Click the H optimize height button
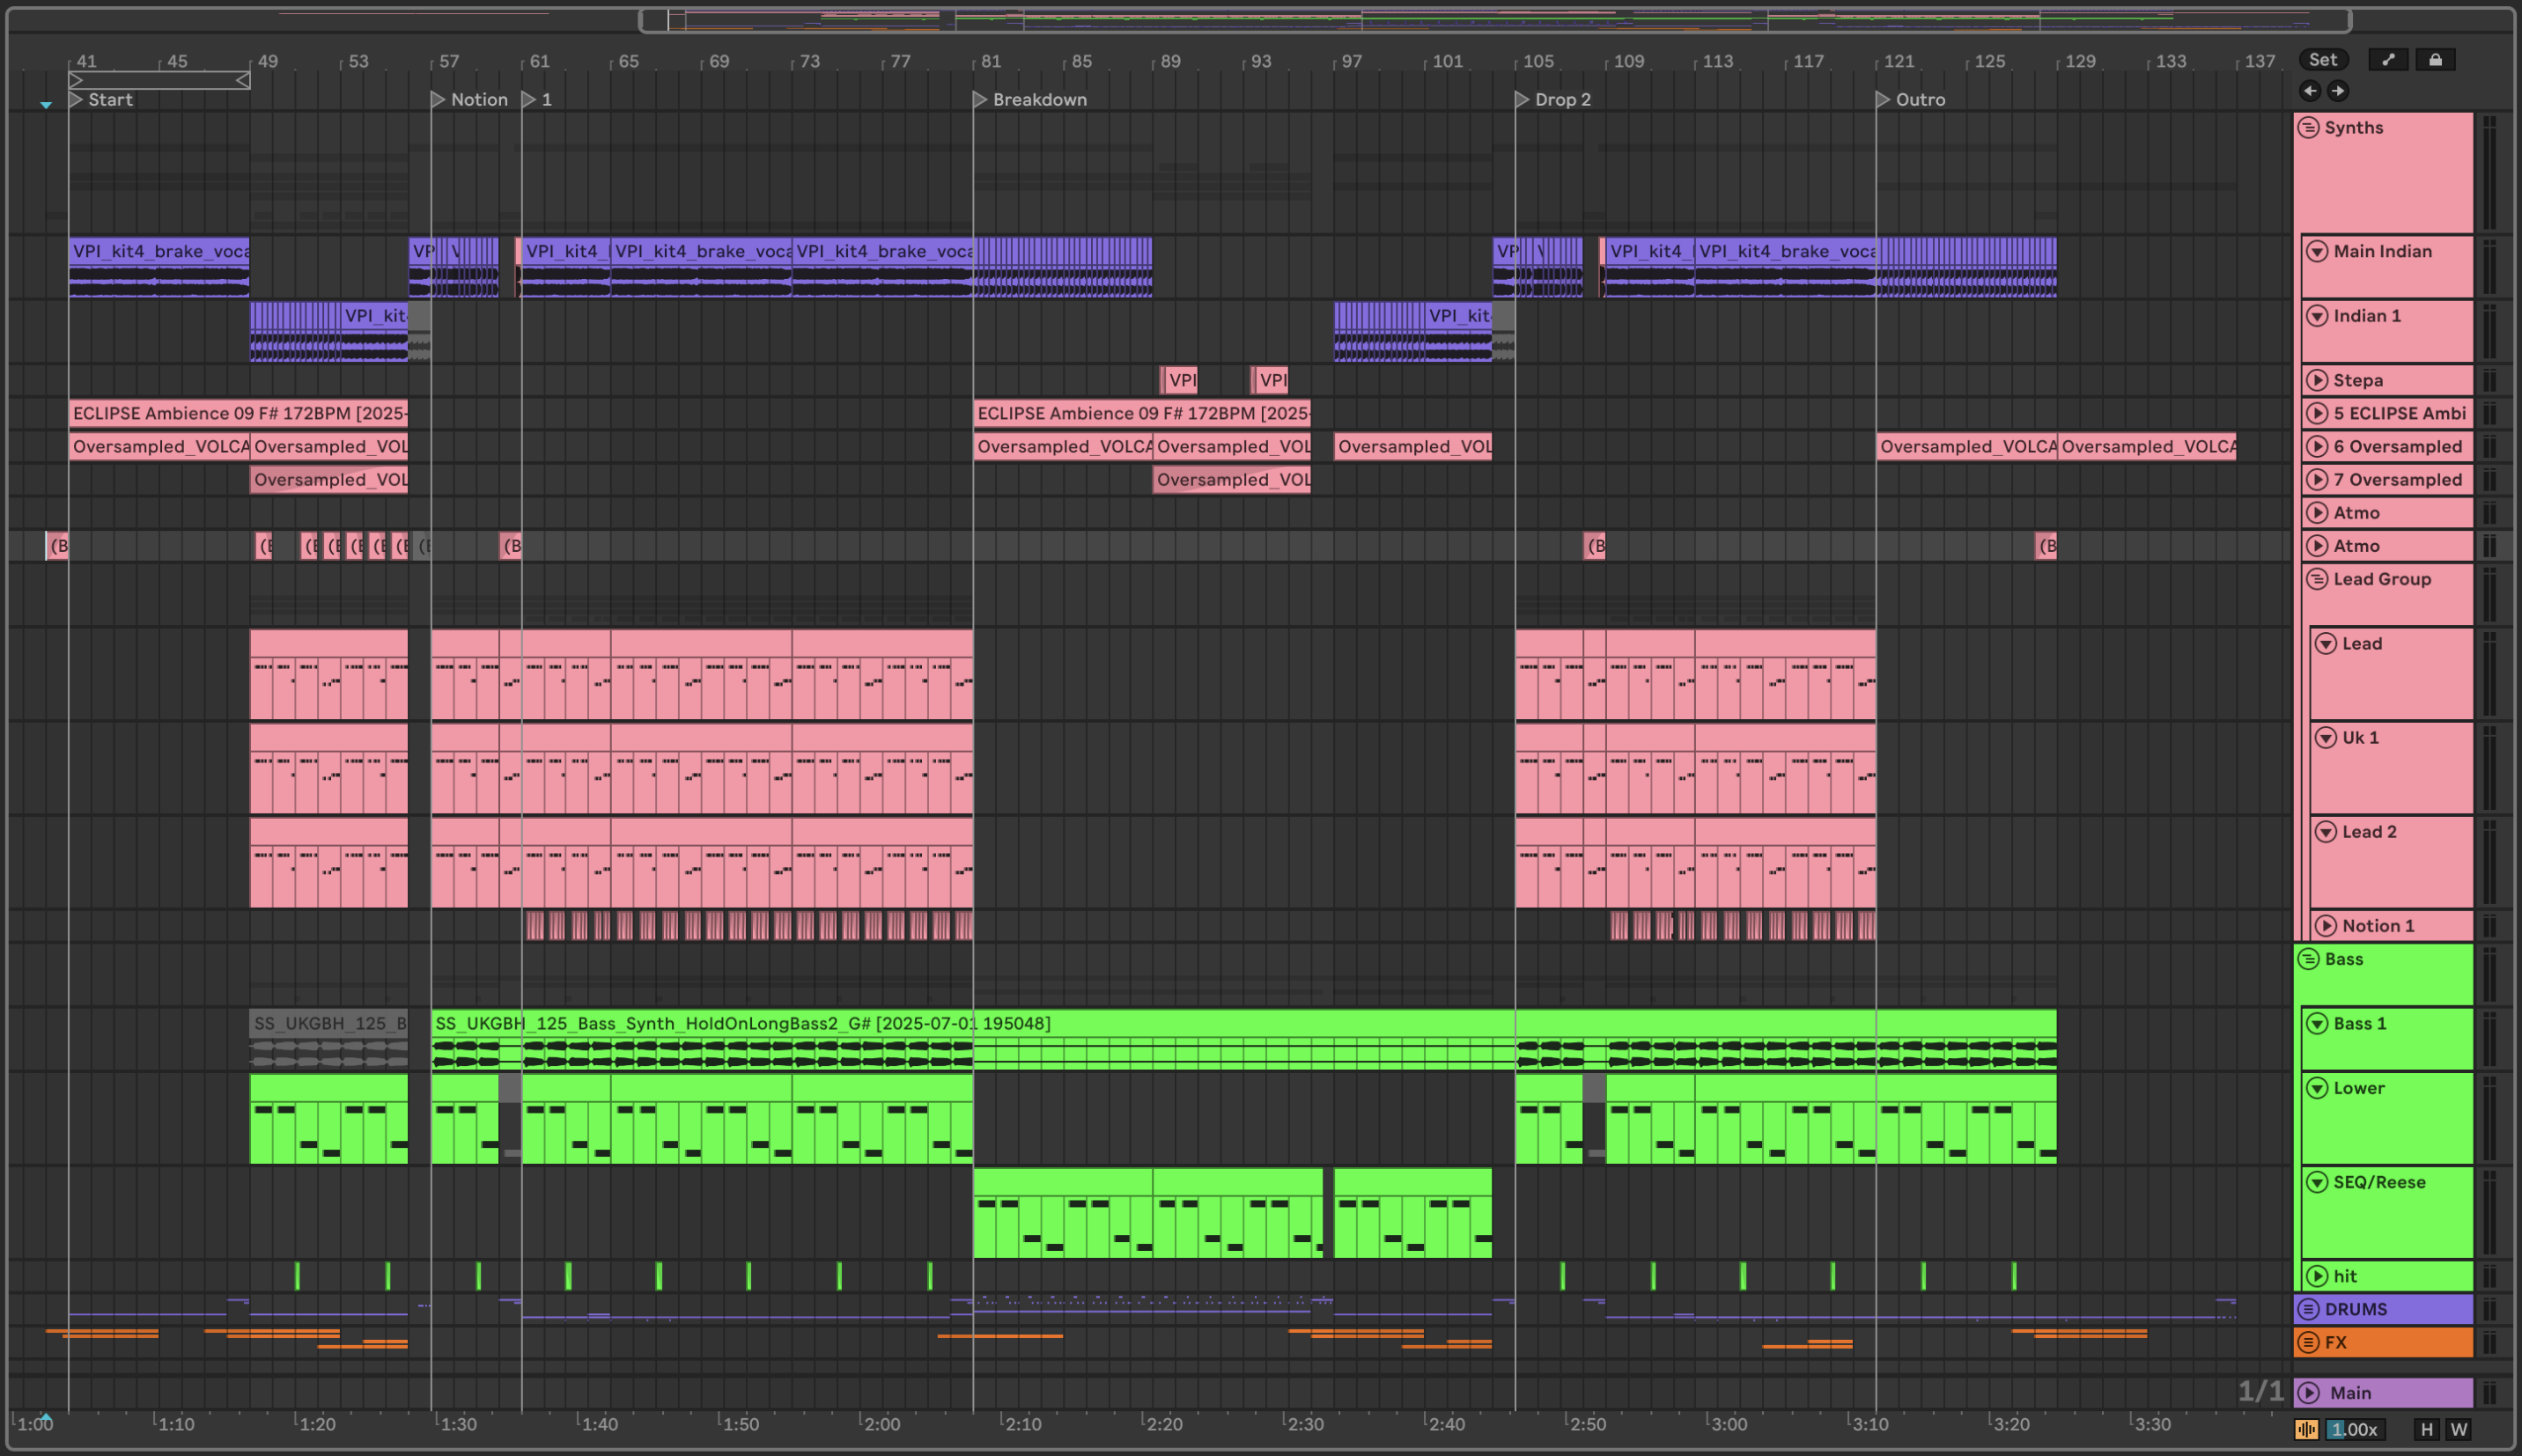 (2426, 1429)
